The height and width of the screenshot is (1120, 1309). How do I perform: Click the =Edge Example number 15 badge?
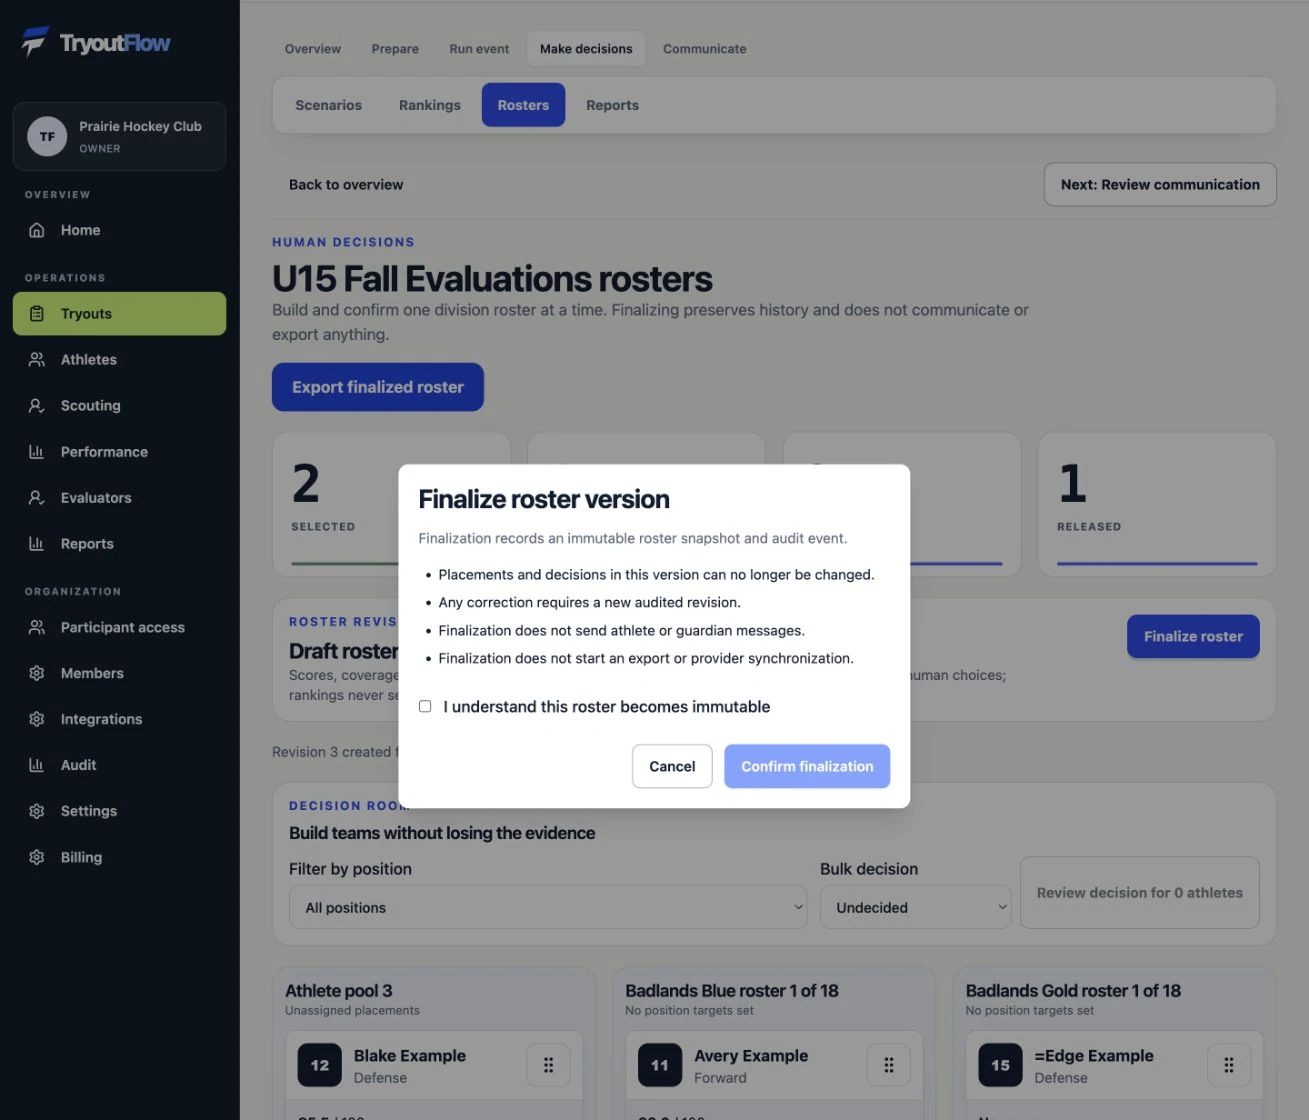coord(1000,1066)
